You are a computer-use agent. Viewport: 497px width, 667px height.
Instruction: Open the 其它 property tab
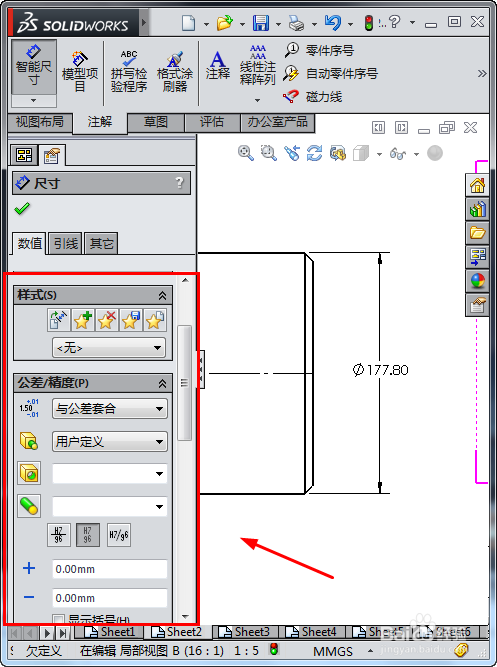[101, 244]
